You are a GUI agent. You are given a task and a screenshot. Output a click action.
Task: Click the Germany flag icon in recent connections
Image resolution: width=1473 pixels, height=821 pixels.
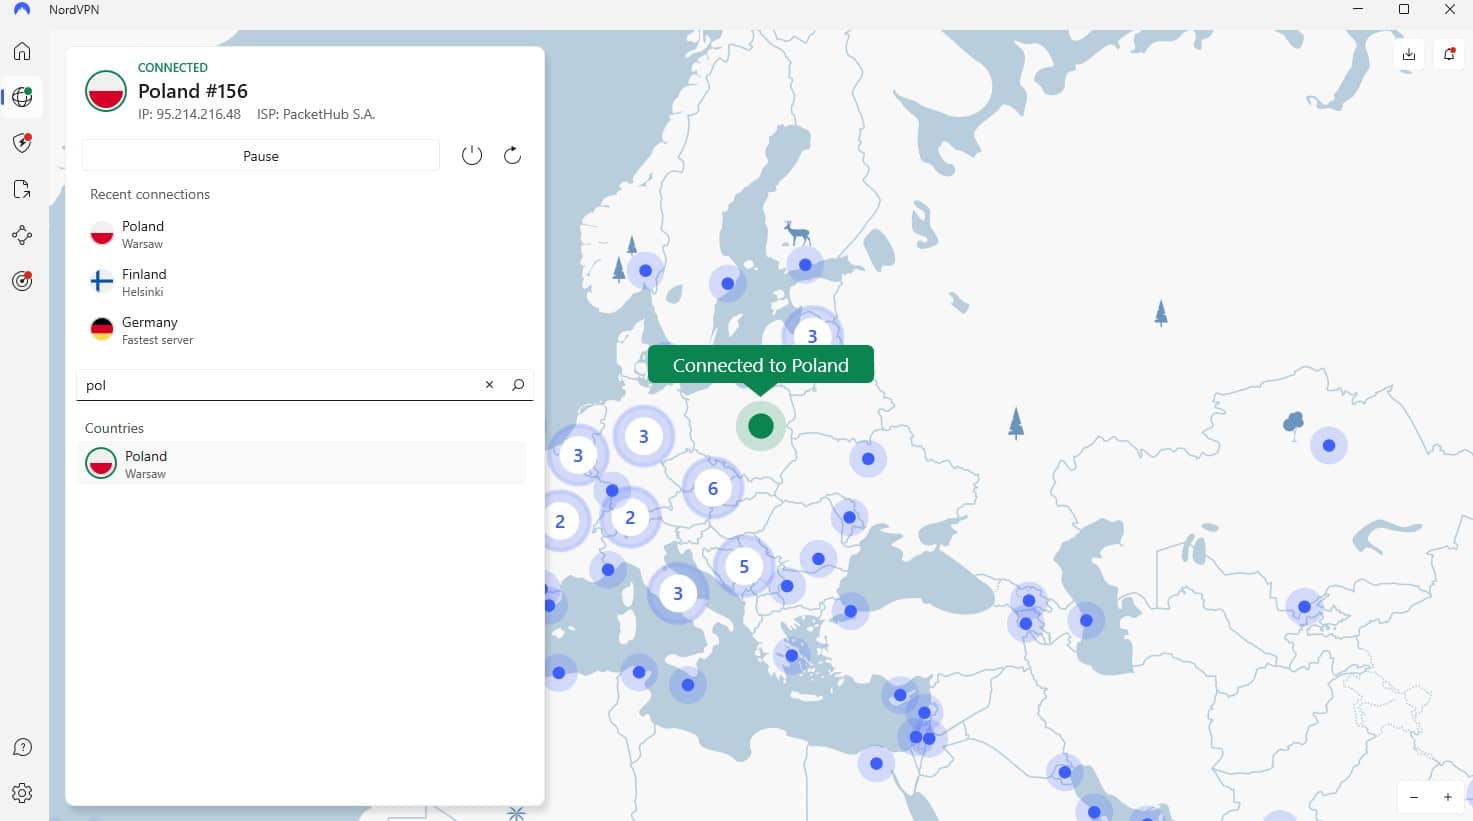[102, 330]
